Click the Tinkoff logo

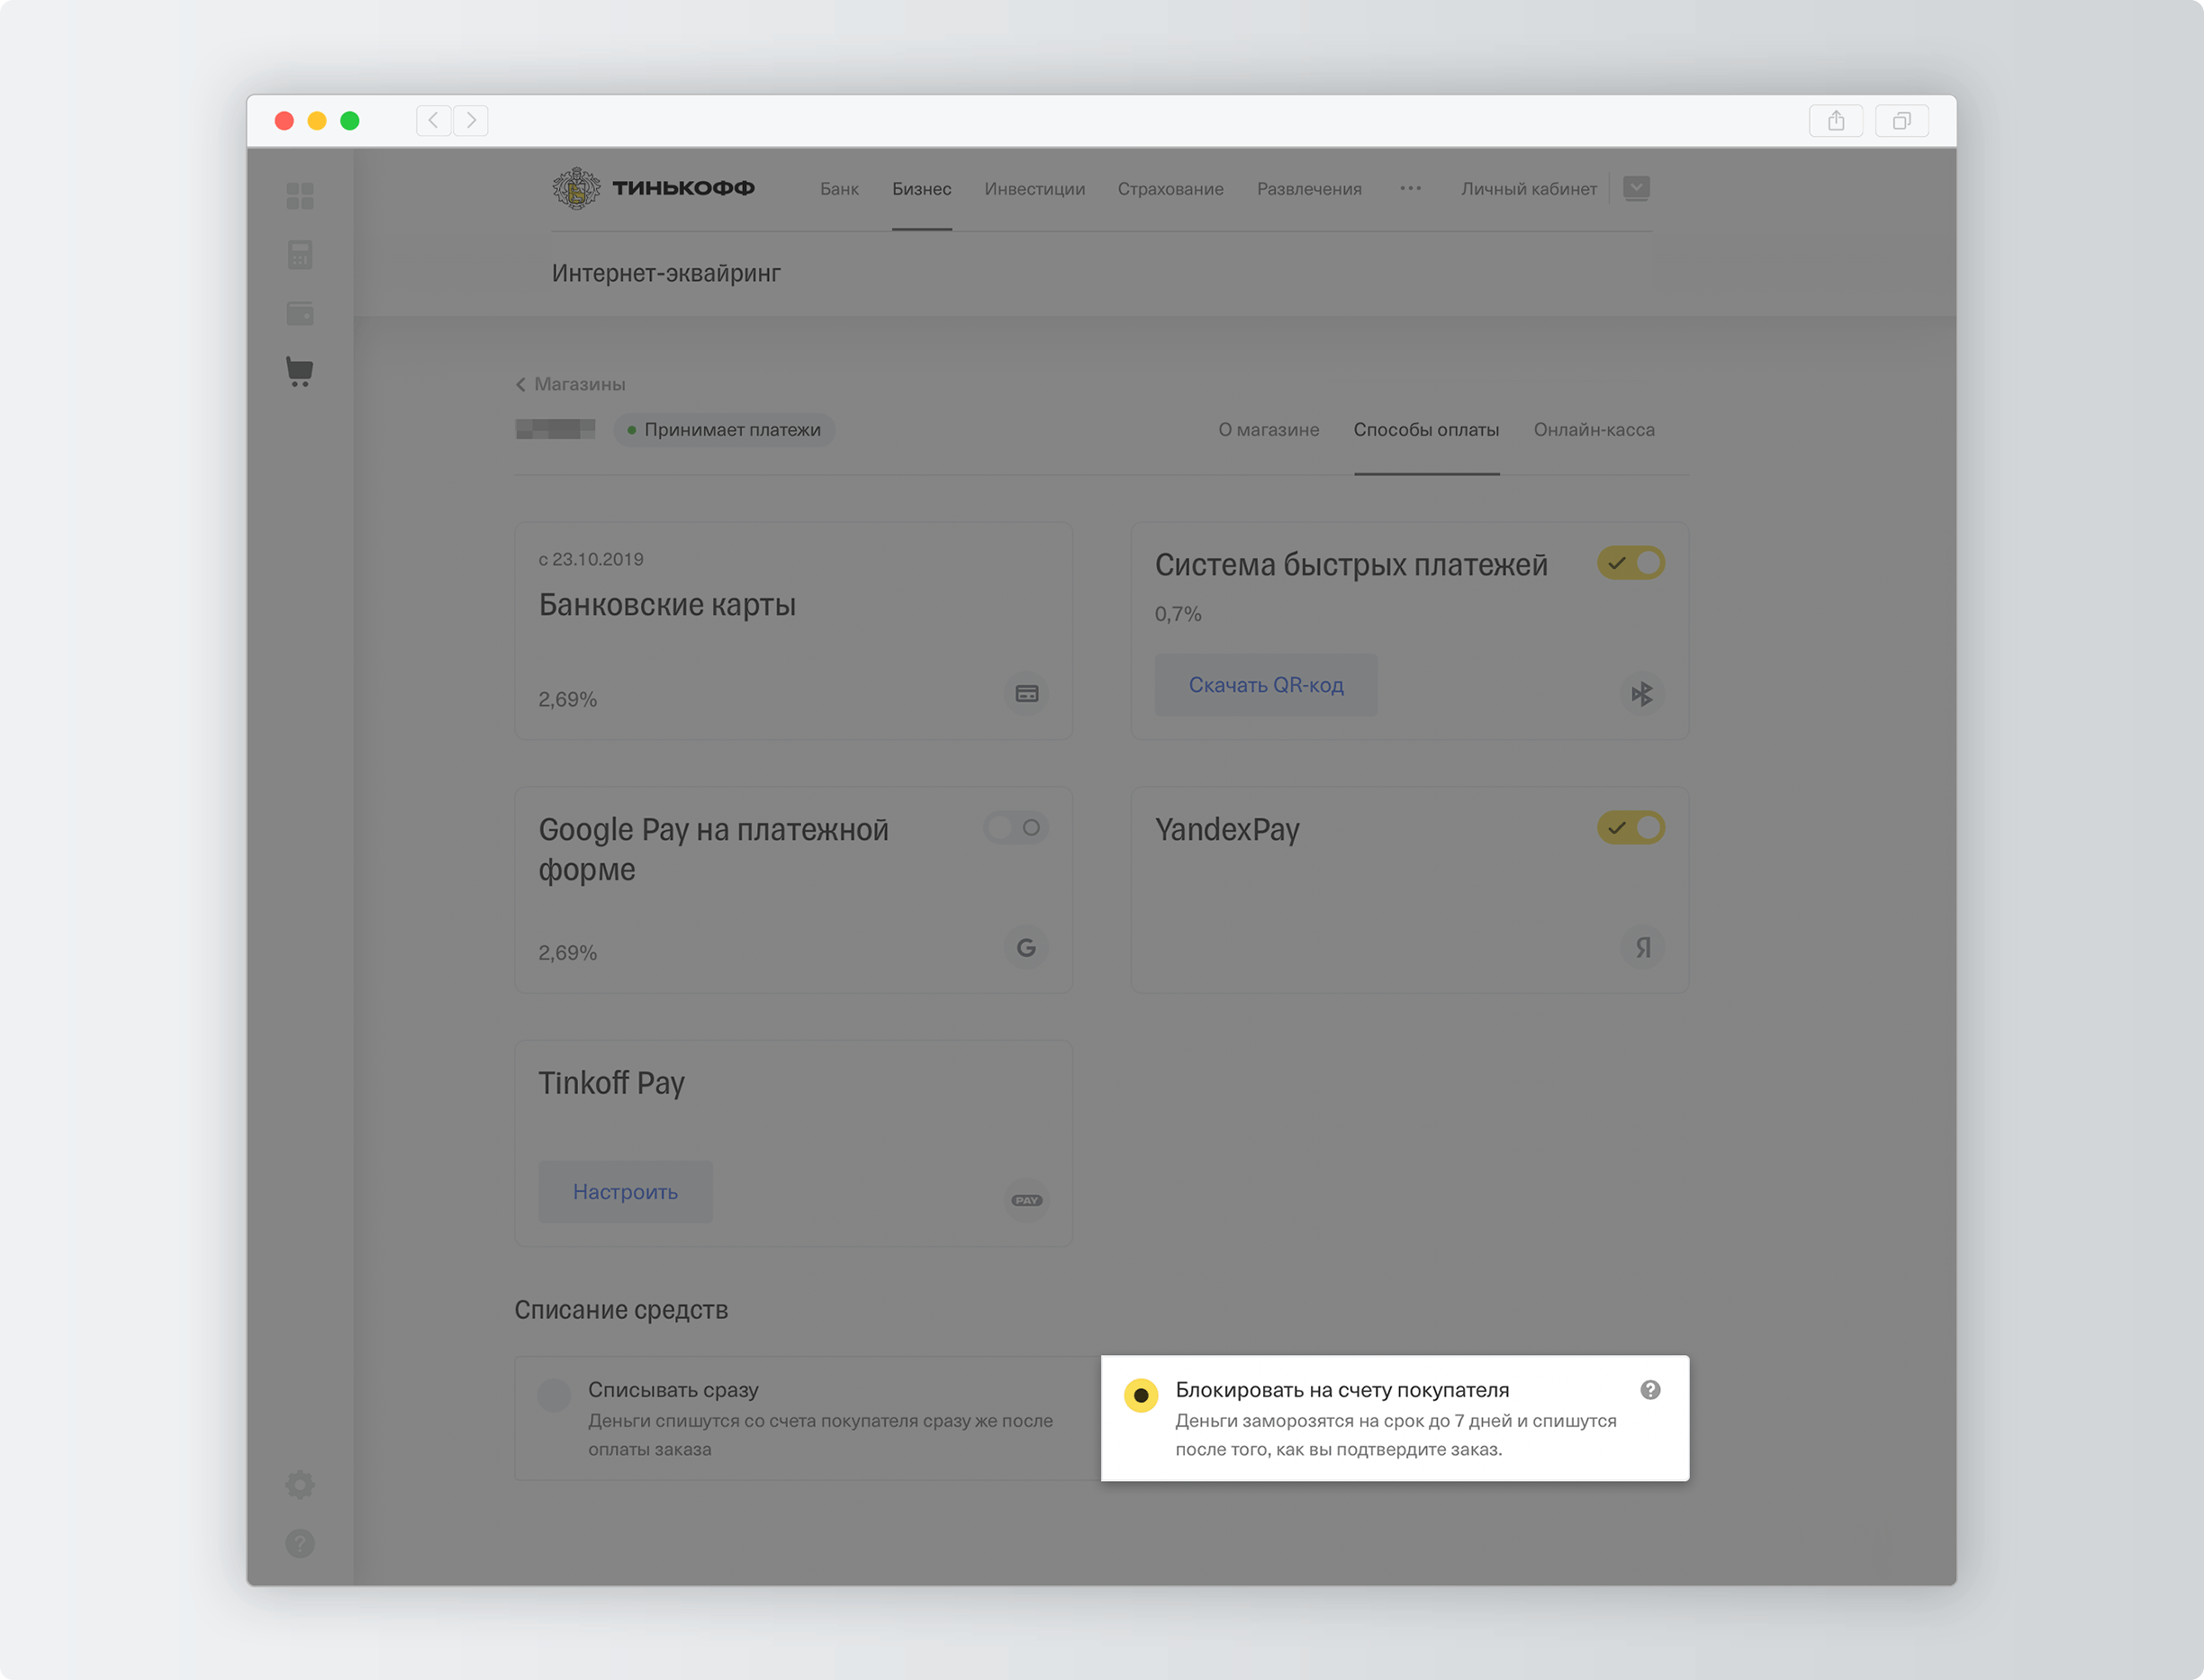pyautogui.click(x=654, y=188)
